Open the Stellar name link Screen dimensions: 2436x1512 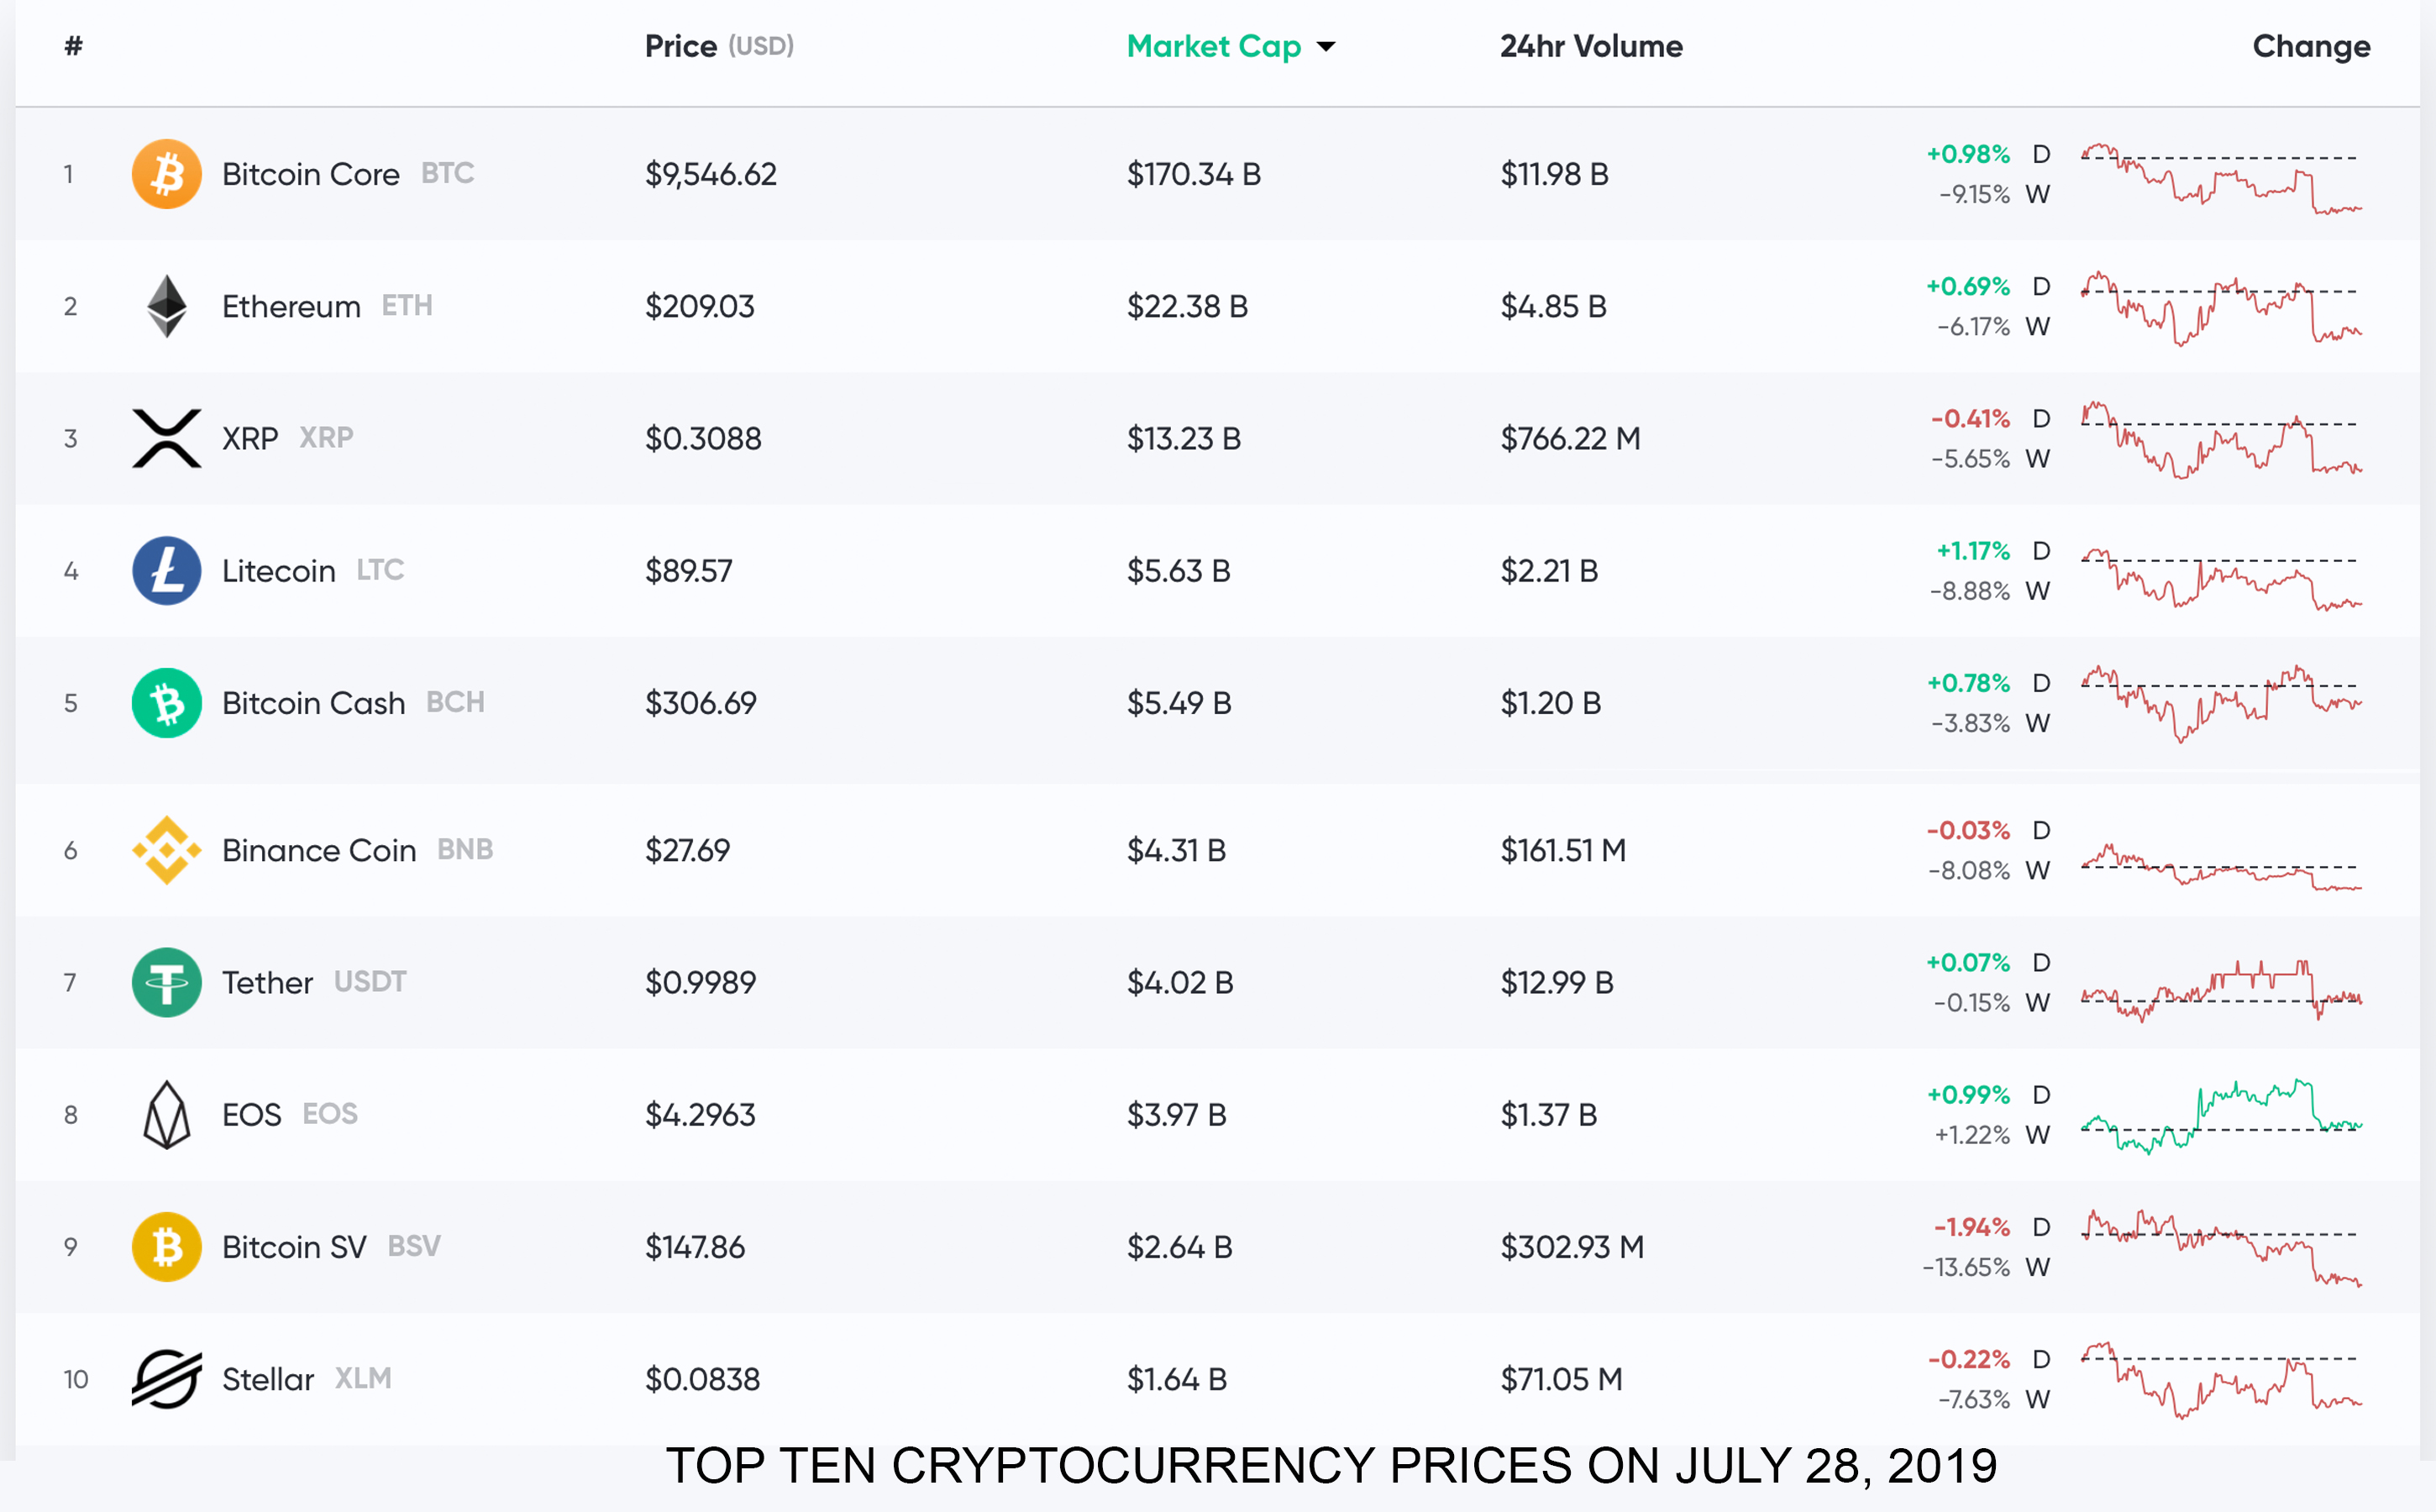pyautogui.click(x=268, y=1379)
